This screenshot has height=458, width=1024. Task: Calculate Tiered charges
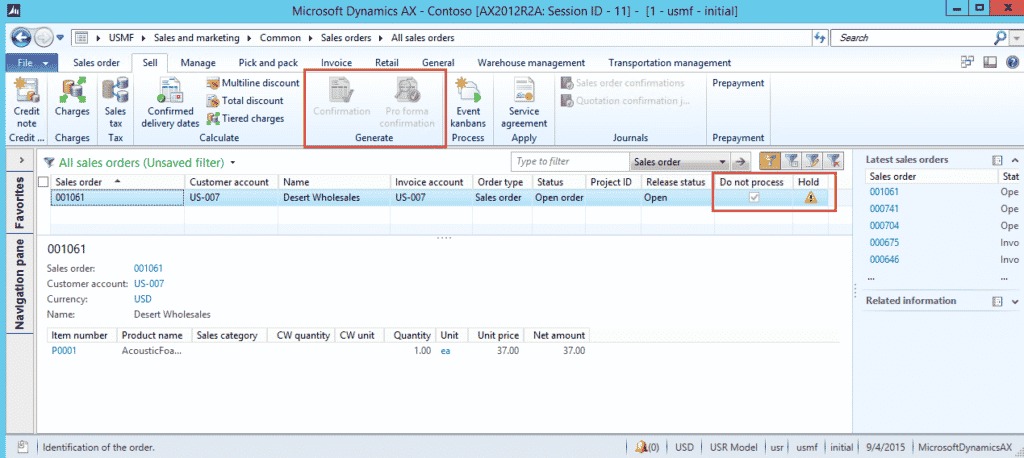click(245, 118)
